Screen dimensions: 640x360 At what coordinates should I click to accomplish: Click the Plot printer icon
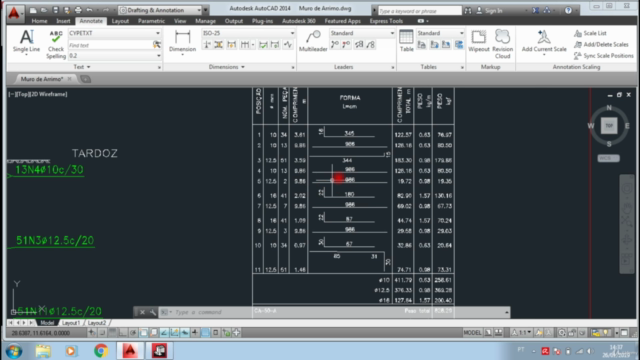78,10
